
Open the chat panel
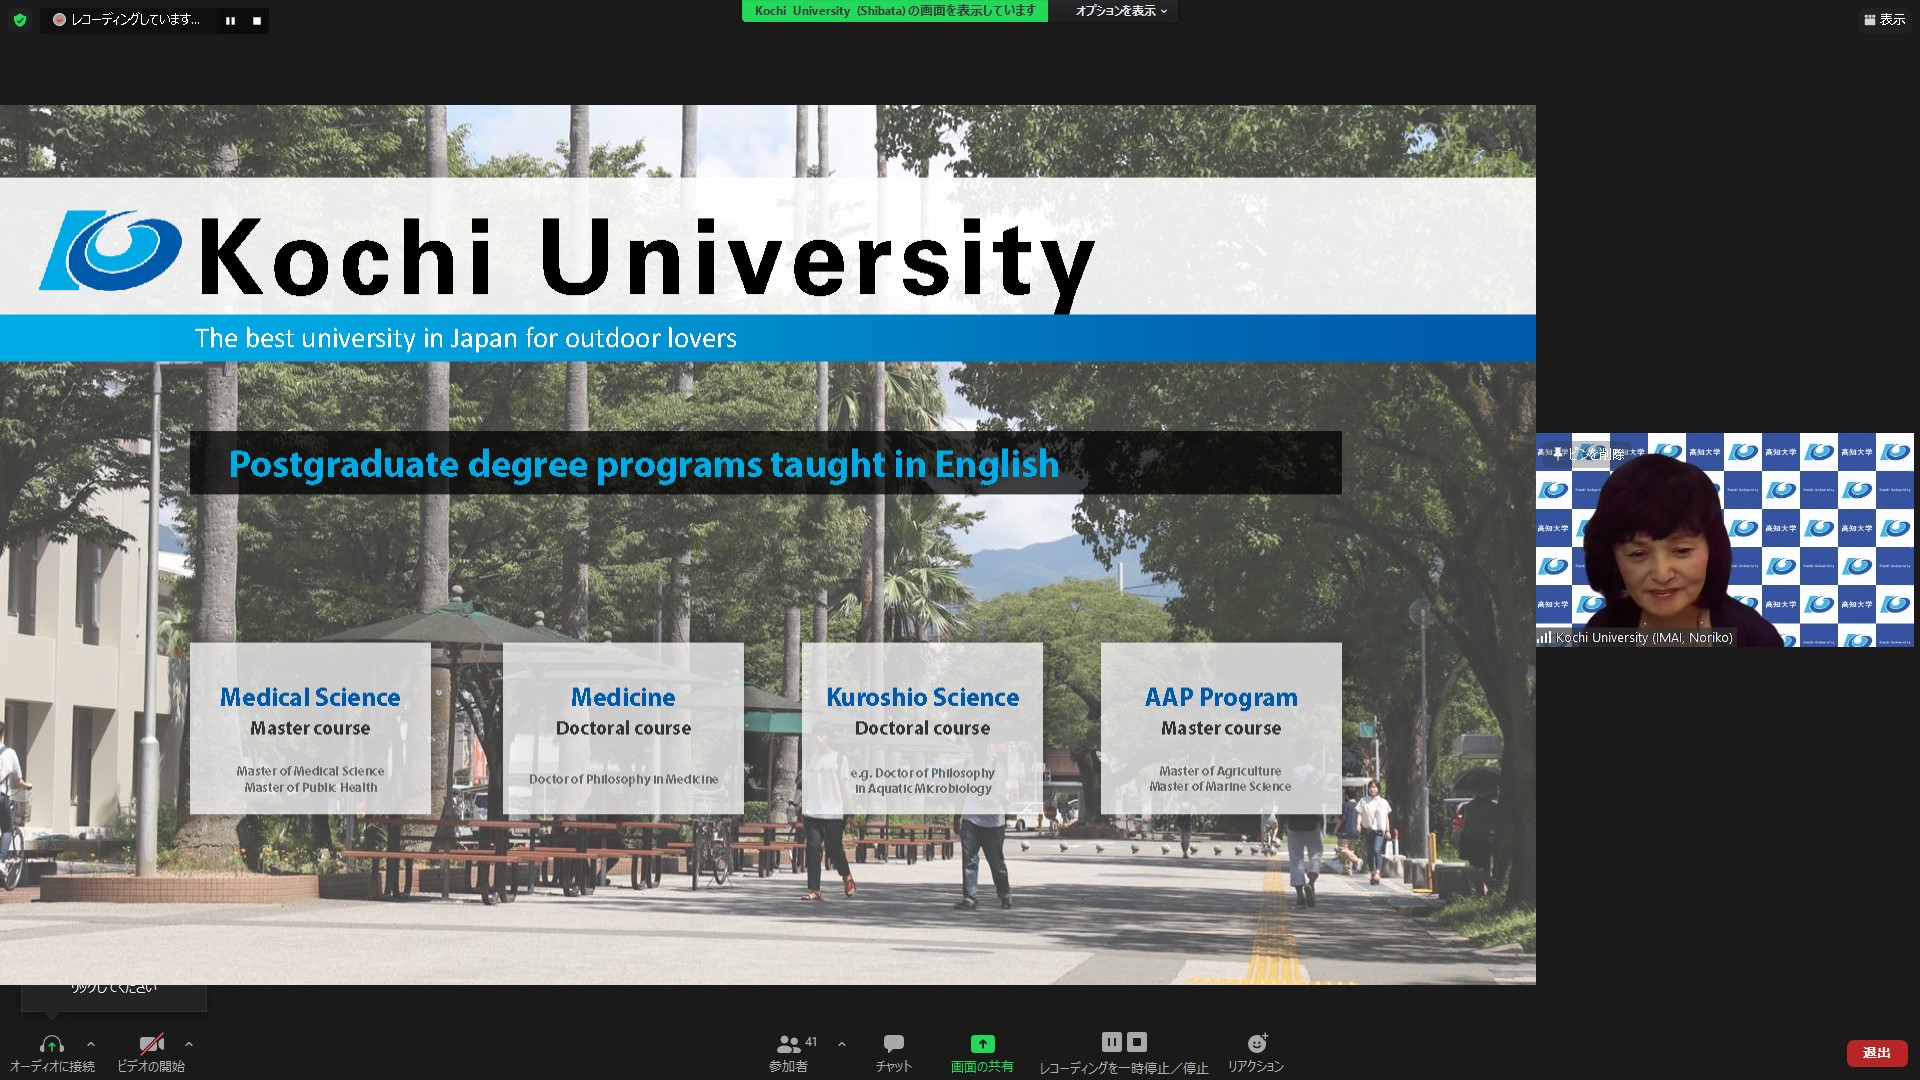coord(893,1053)
